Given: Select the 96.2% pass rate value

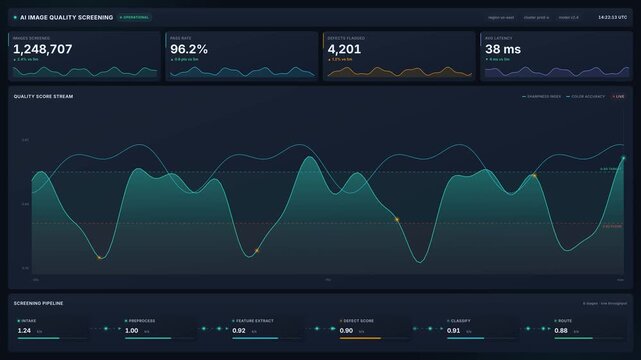Looking at the screenshot, I should pyautogui.click(x=189, y=49).
